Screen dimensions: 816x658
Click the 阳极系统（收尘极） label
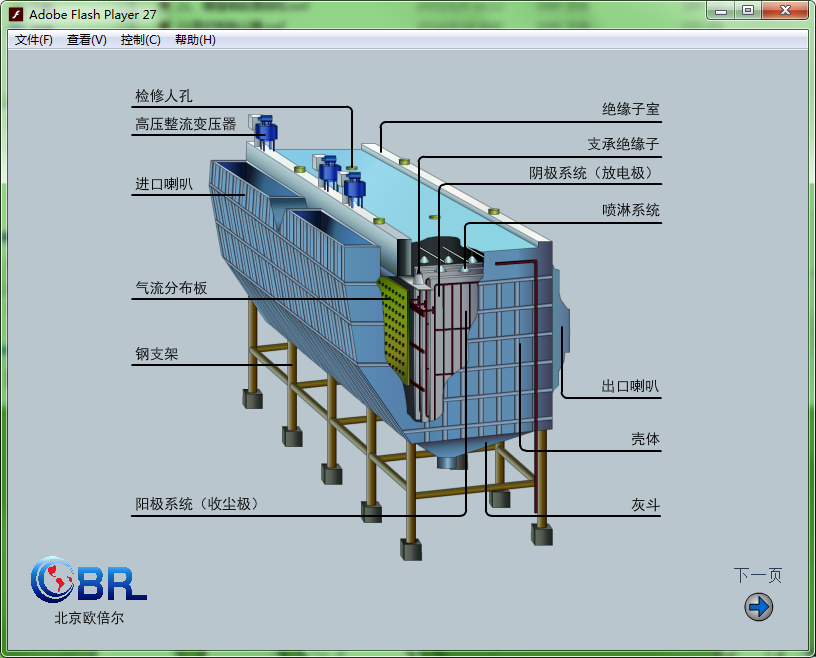[197, 504]
